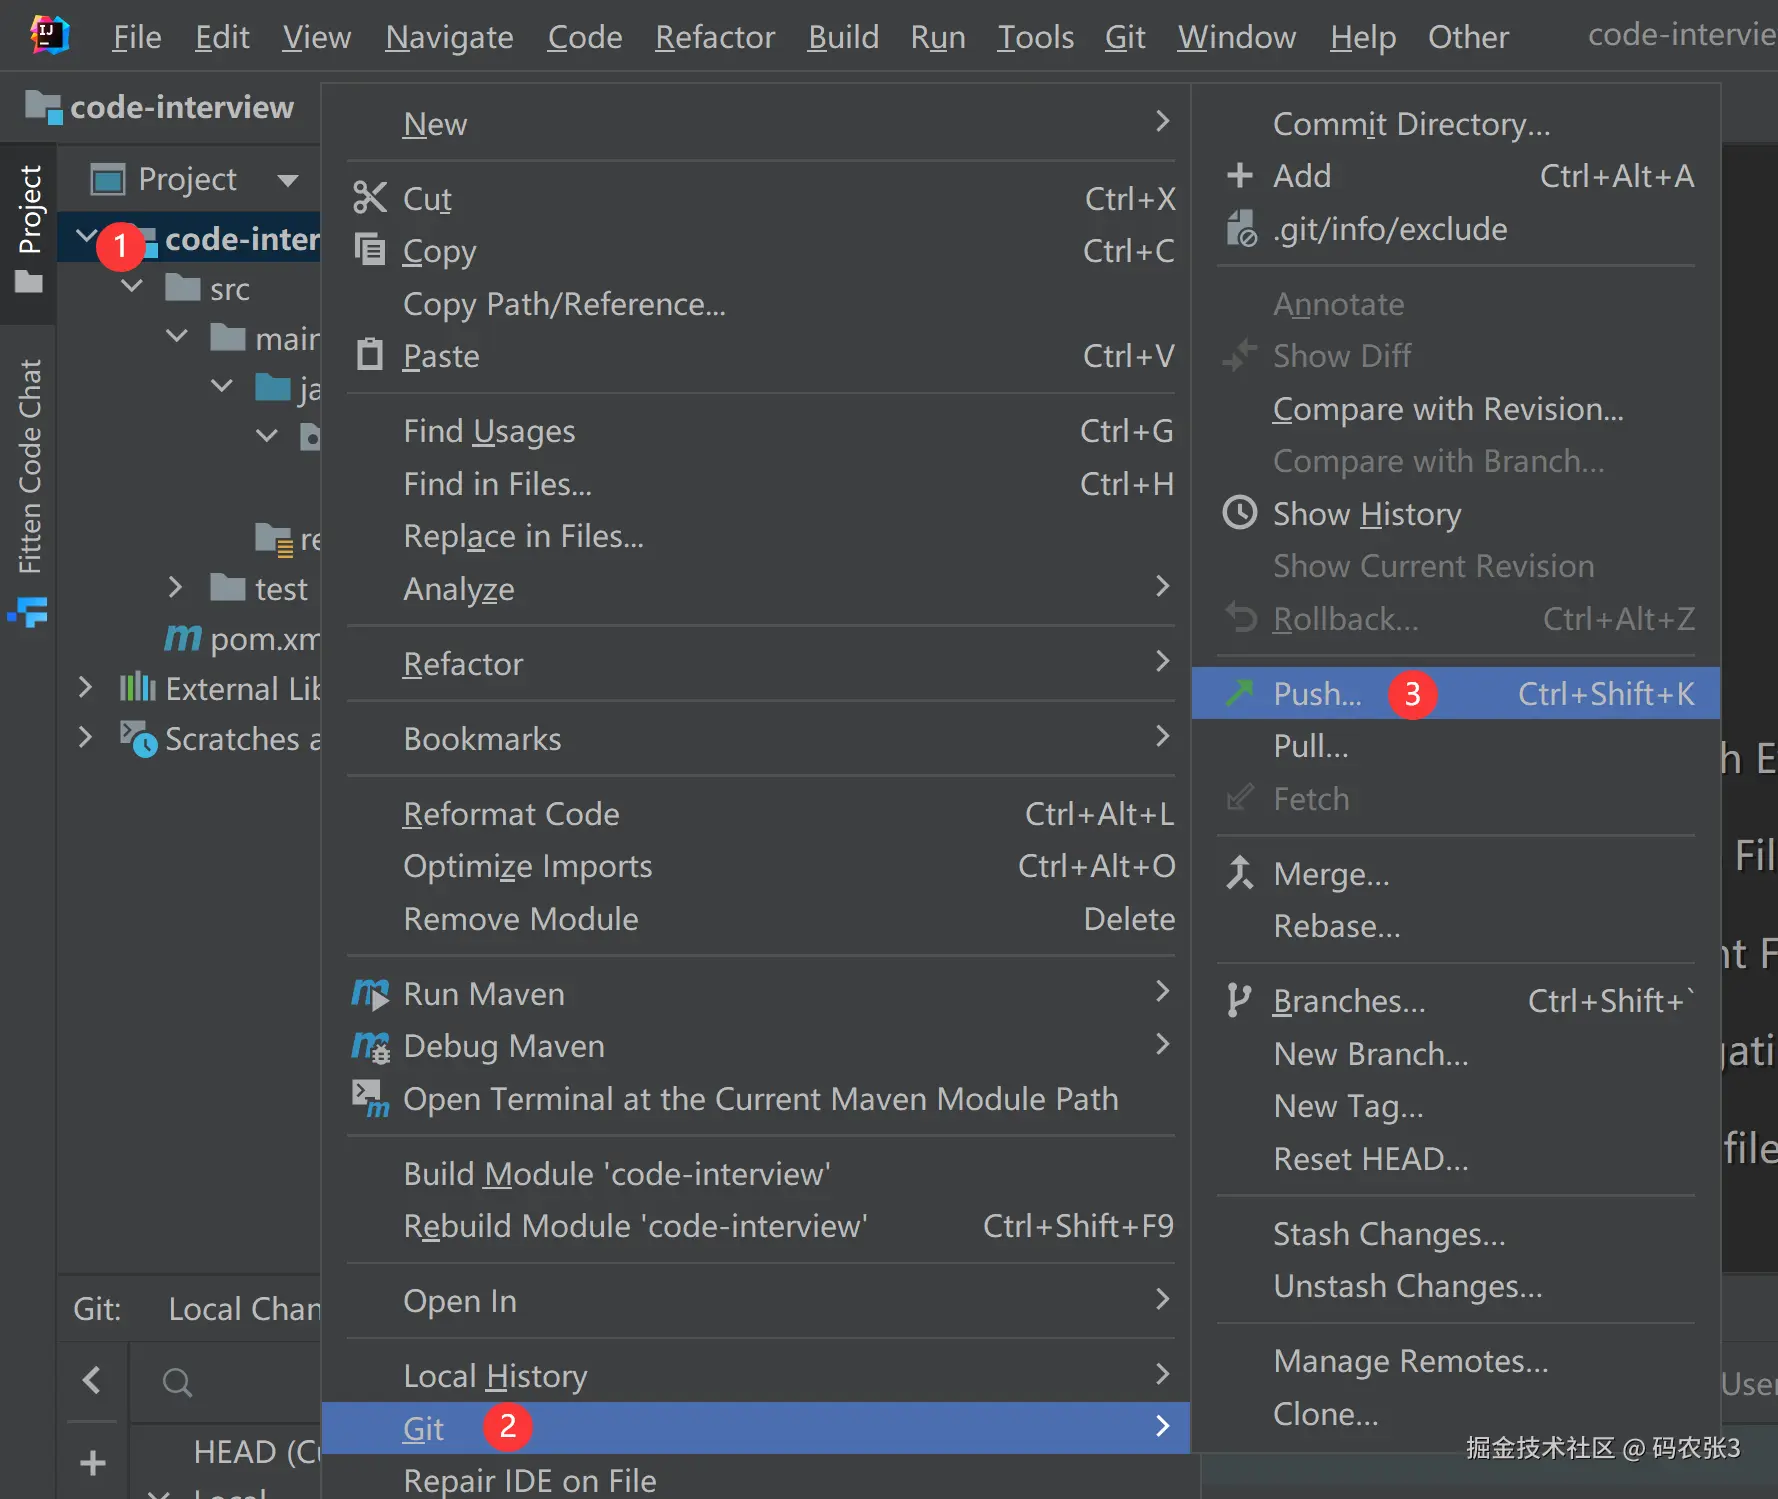Click the Copy icon in context menu

370,249
